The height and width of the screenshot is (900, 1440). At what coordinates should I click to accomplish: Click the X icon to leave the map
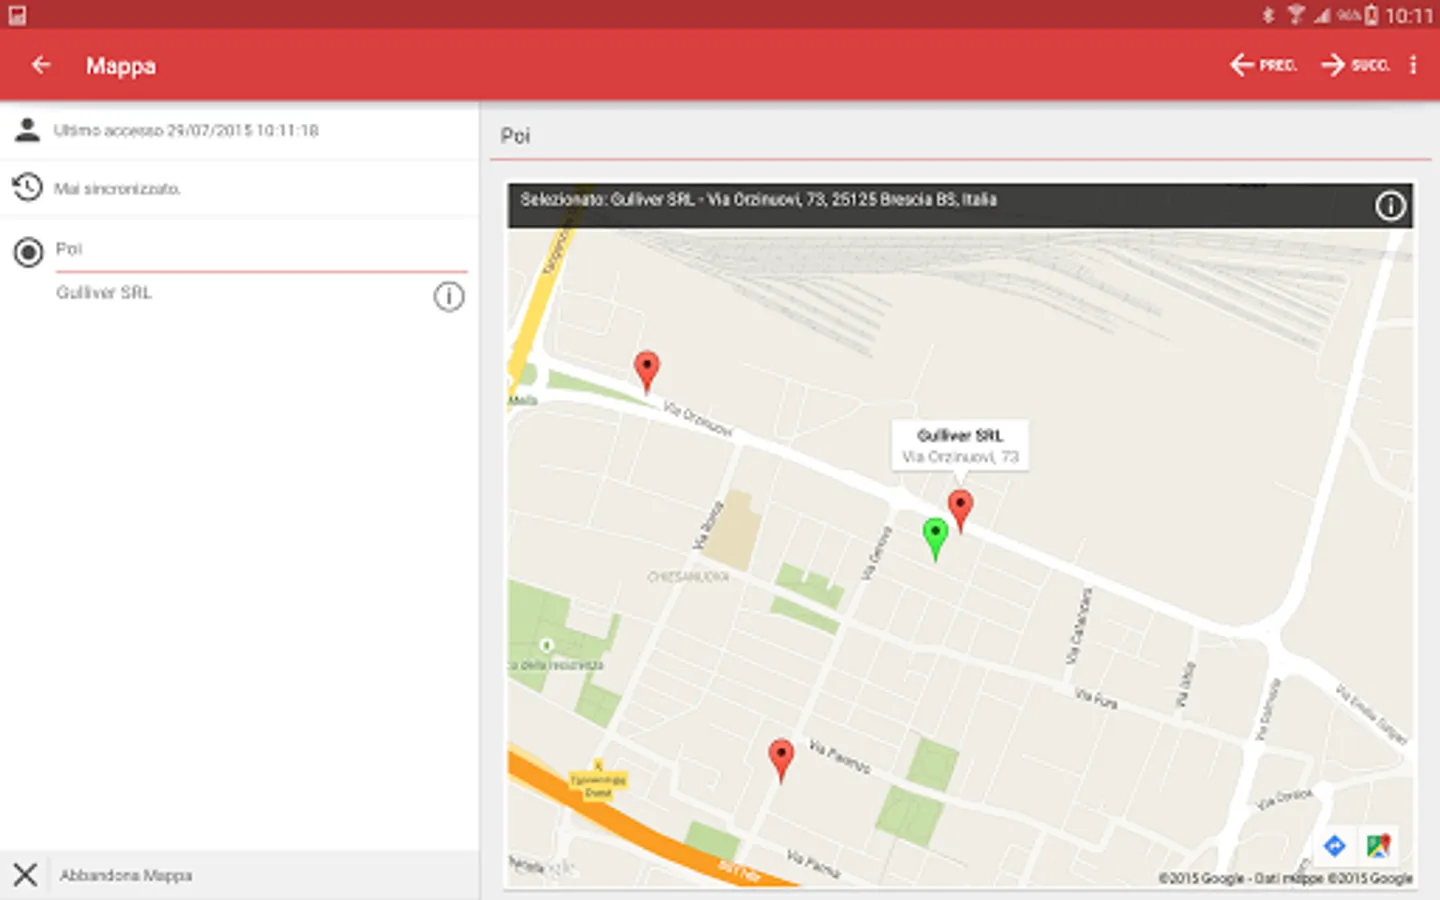tap(25, 875)
